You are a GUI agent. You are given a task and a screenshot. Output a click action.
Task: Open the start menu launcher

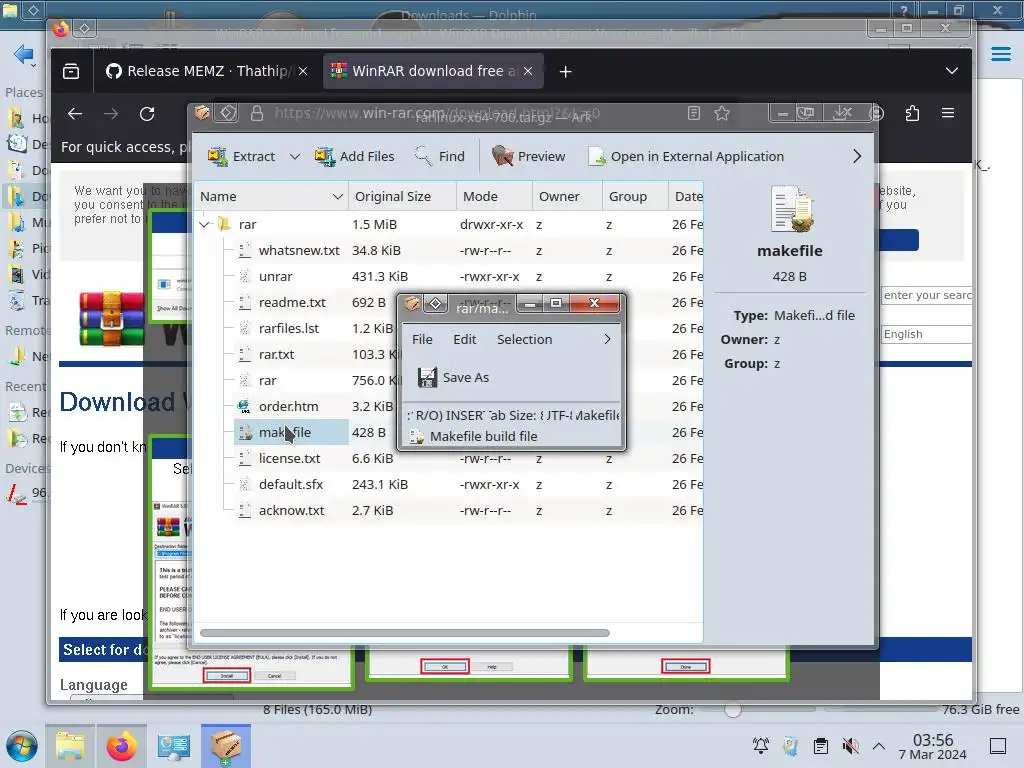pyautogui.click(x=22, y=746)
